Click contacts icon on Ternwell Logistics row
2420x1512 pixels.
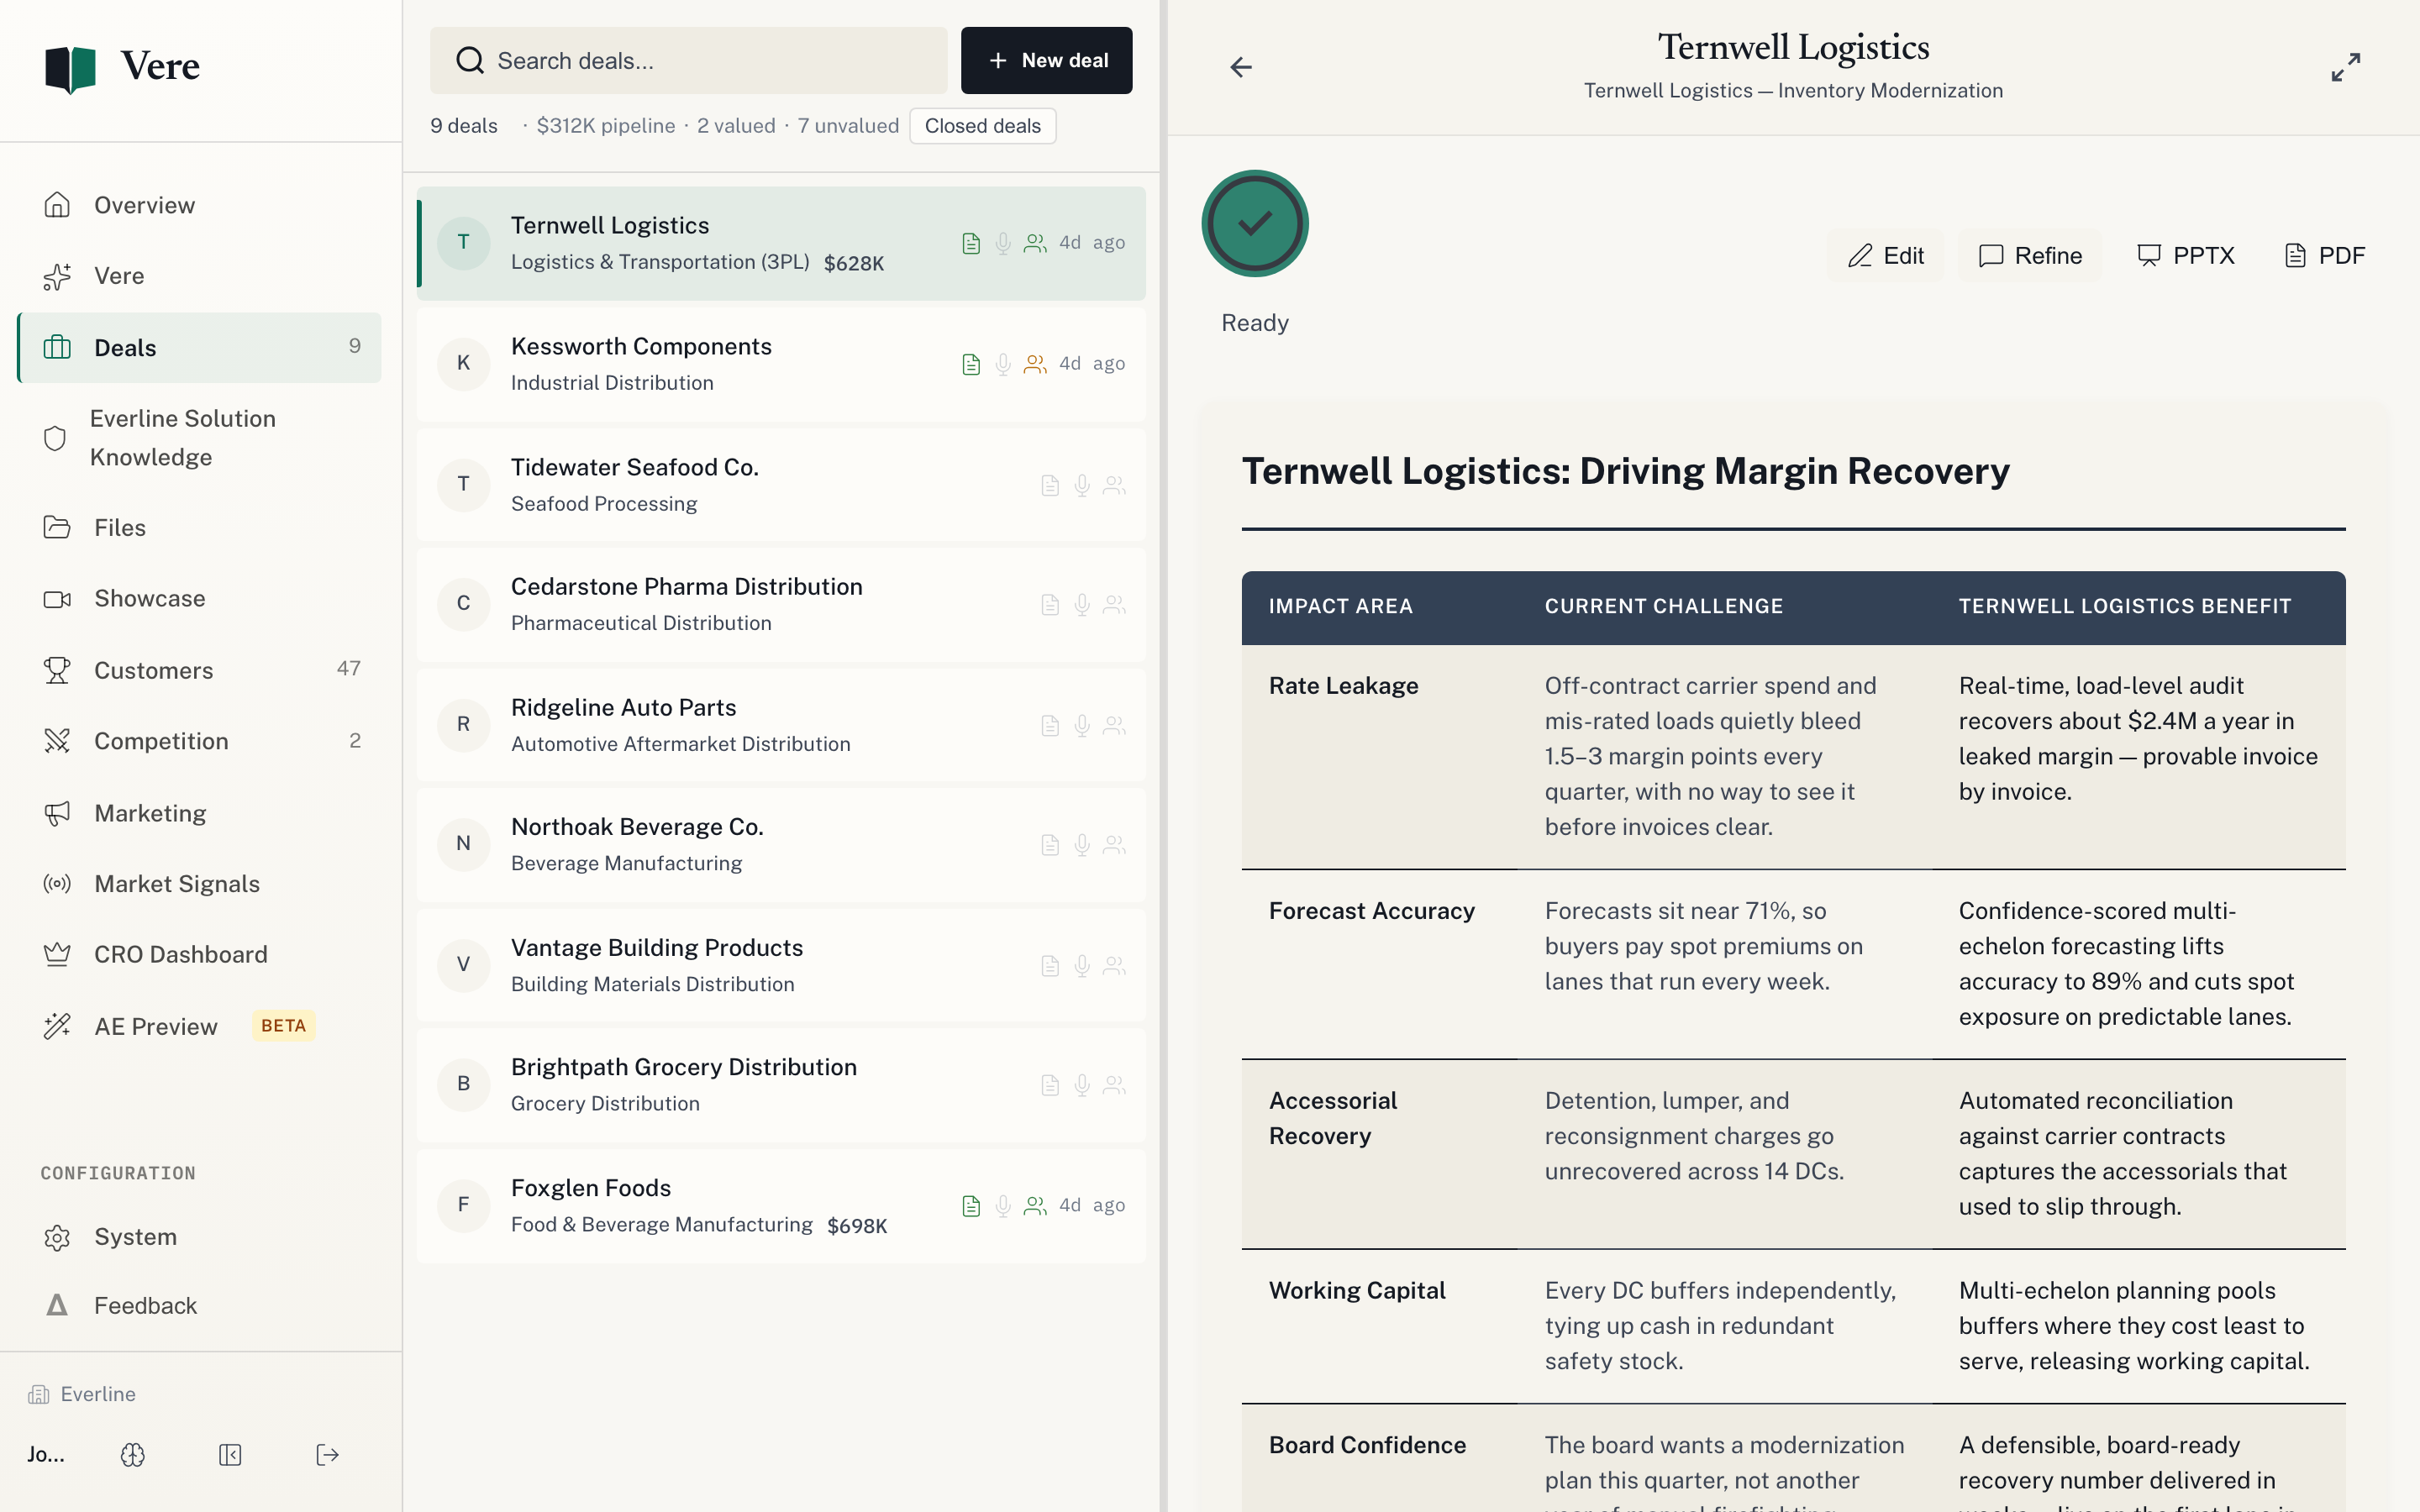coord(1035,243)
